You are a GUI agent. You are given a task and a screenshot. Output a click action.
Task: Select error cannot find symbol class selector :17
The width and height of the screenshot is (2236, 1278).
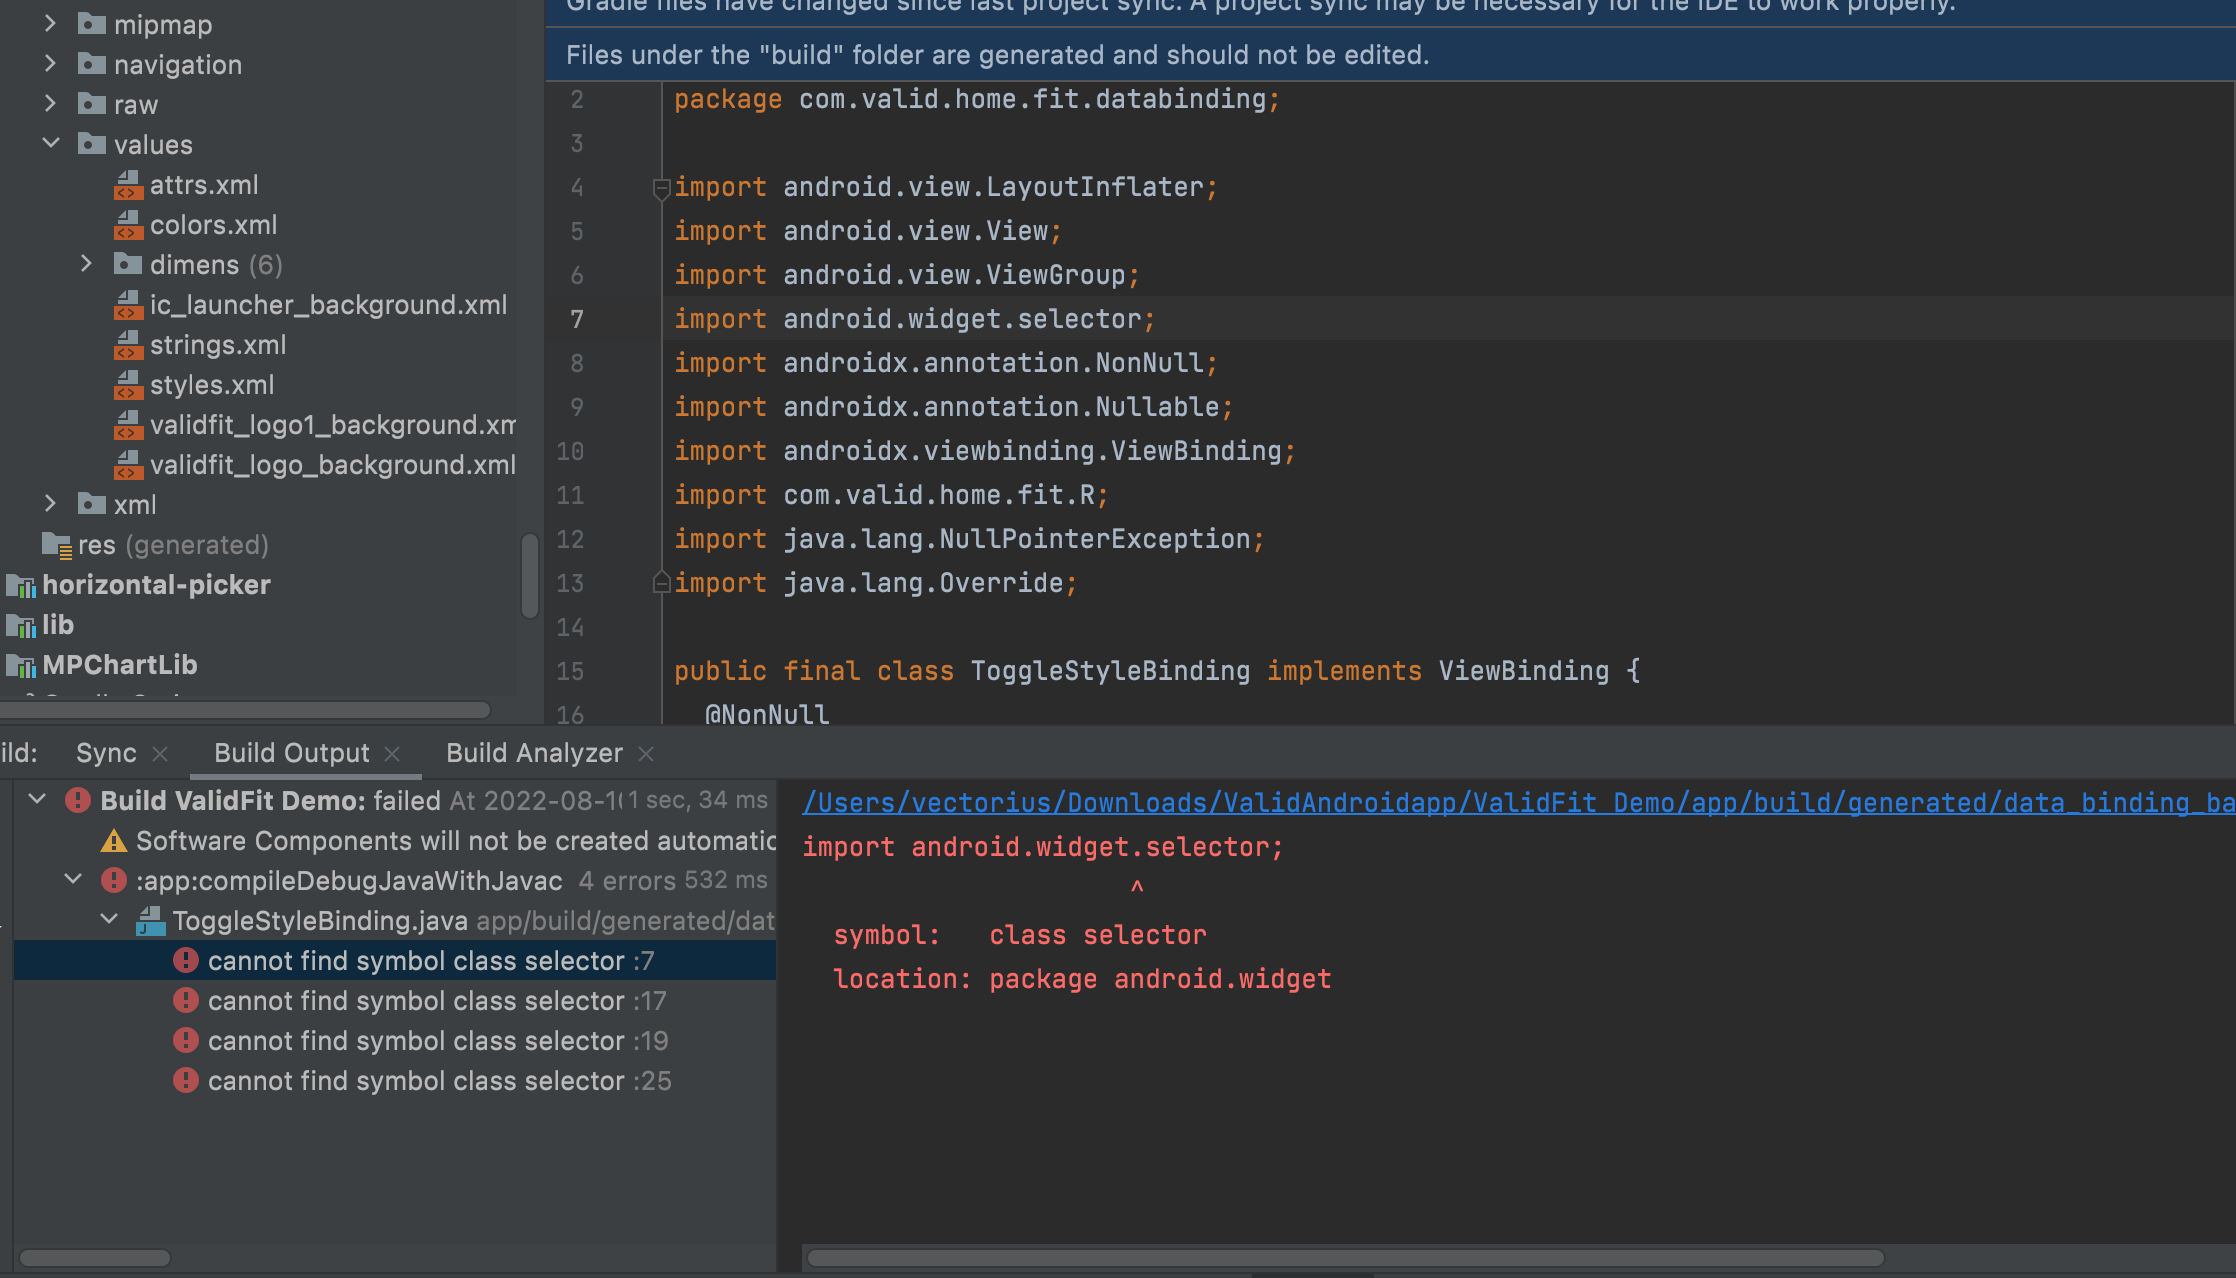[x=395, y=1000]
